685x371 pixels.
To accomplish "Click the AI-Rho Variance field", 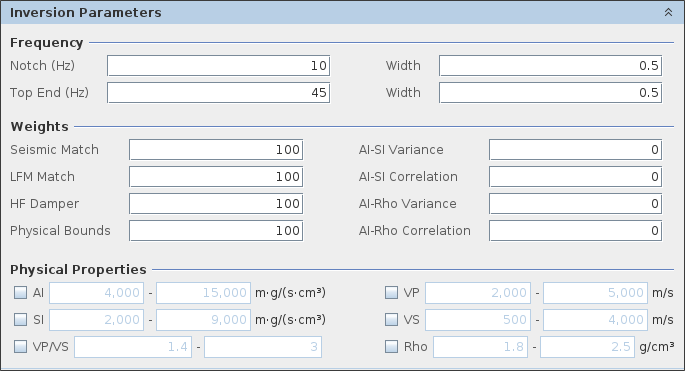I will 575,204.
